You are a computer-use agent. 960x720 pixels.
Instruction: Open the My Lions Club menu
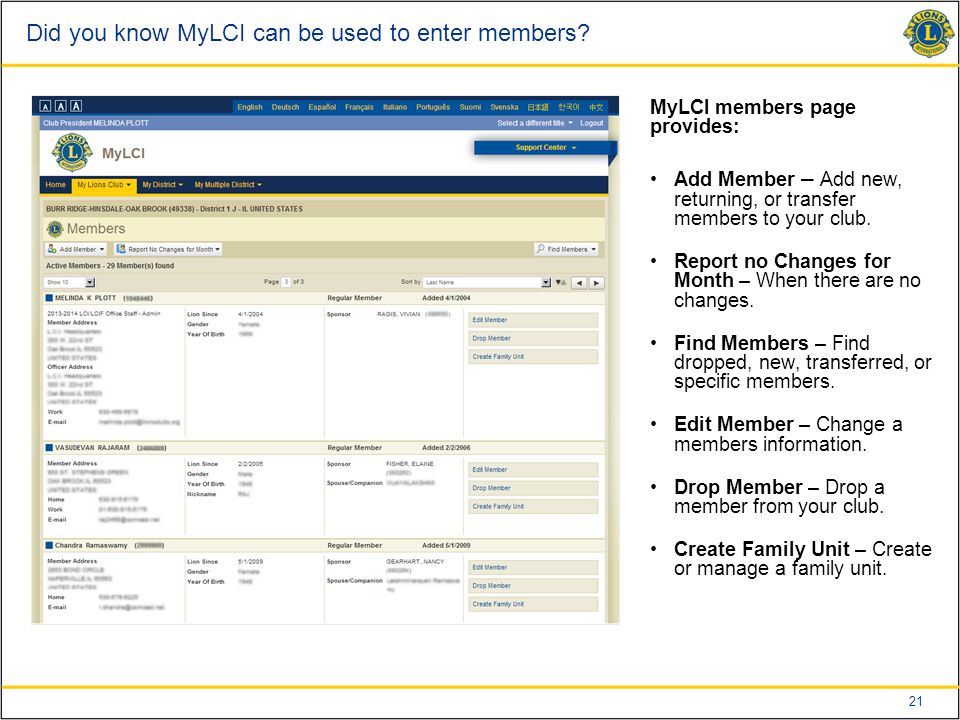pos(103,184)
